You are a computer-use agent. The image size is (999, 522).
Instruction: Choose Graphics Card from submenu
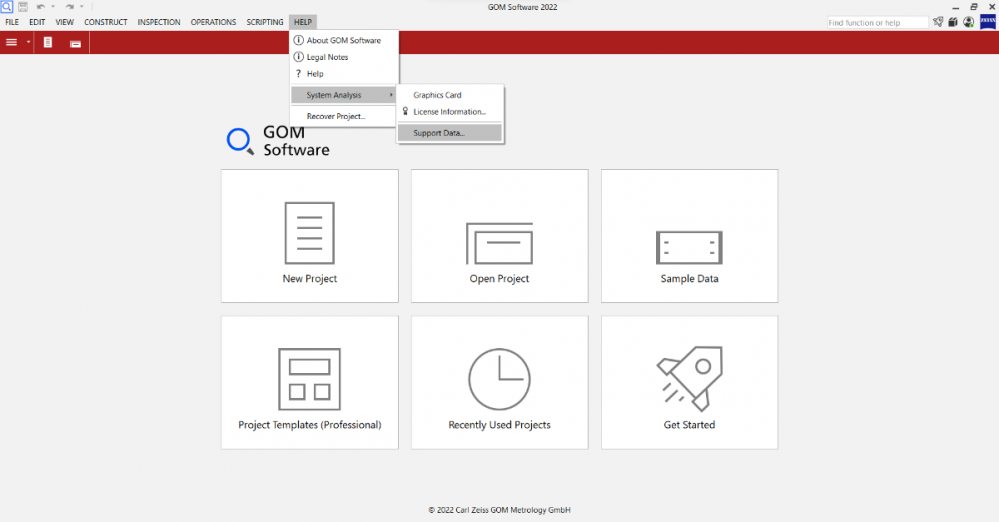[450, 95]
